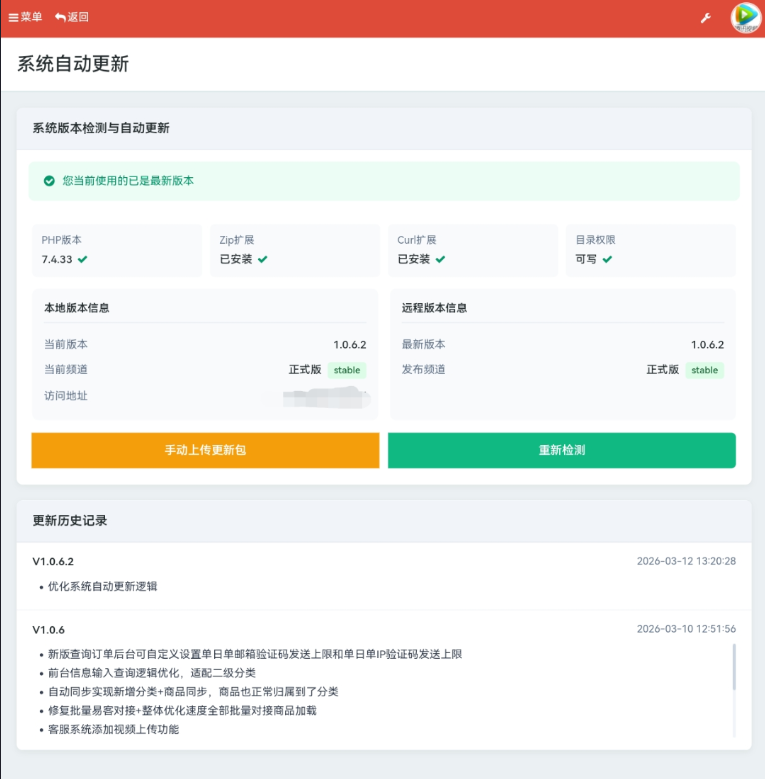Click the 2026-03-12 13:20:28 timestamp
The width and height of the screenshot is (765, 779).
click(686, 561)
